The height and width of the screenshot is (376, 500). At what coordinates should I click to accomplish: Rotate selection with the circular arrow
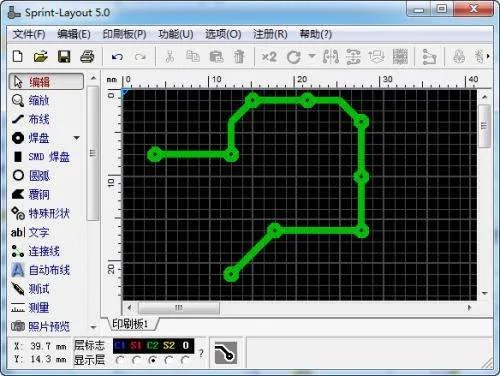pyautogui.click(x=294, y=57)
